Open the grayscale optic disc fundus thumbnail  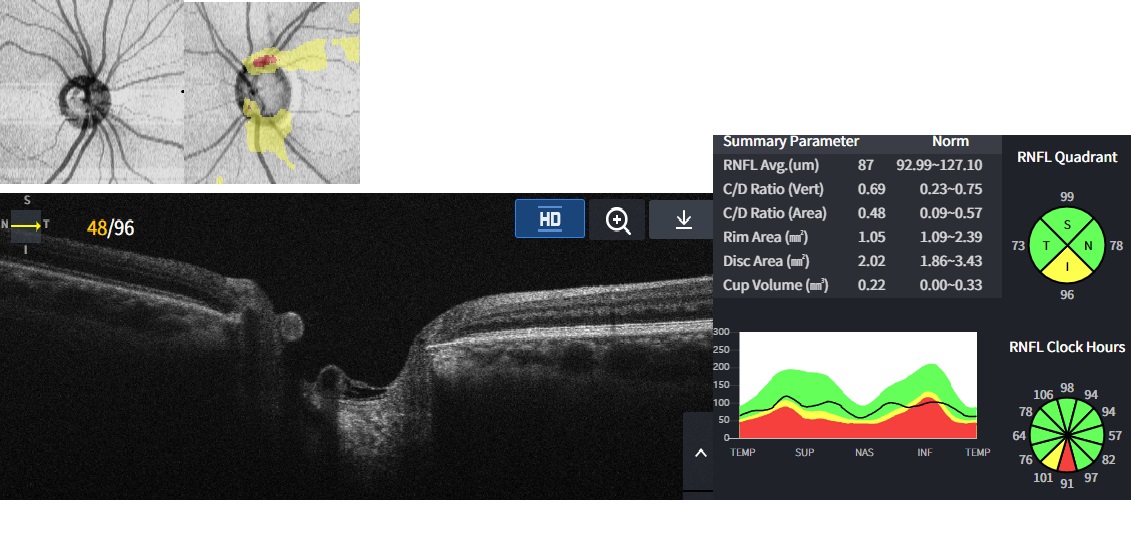[x=92, y=92]
